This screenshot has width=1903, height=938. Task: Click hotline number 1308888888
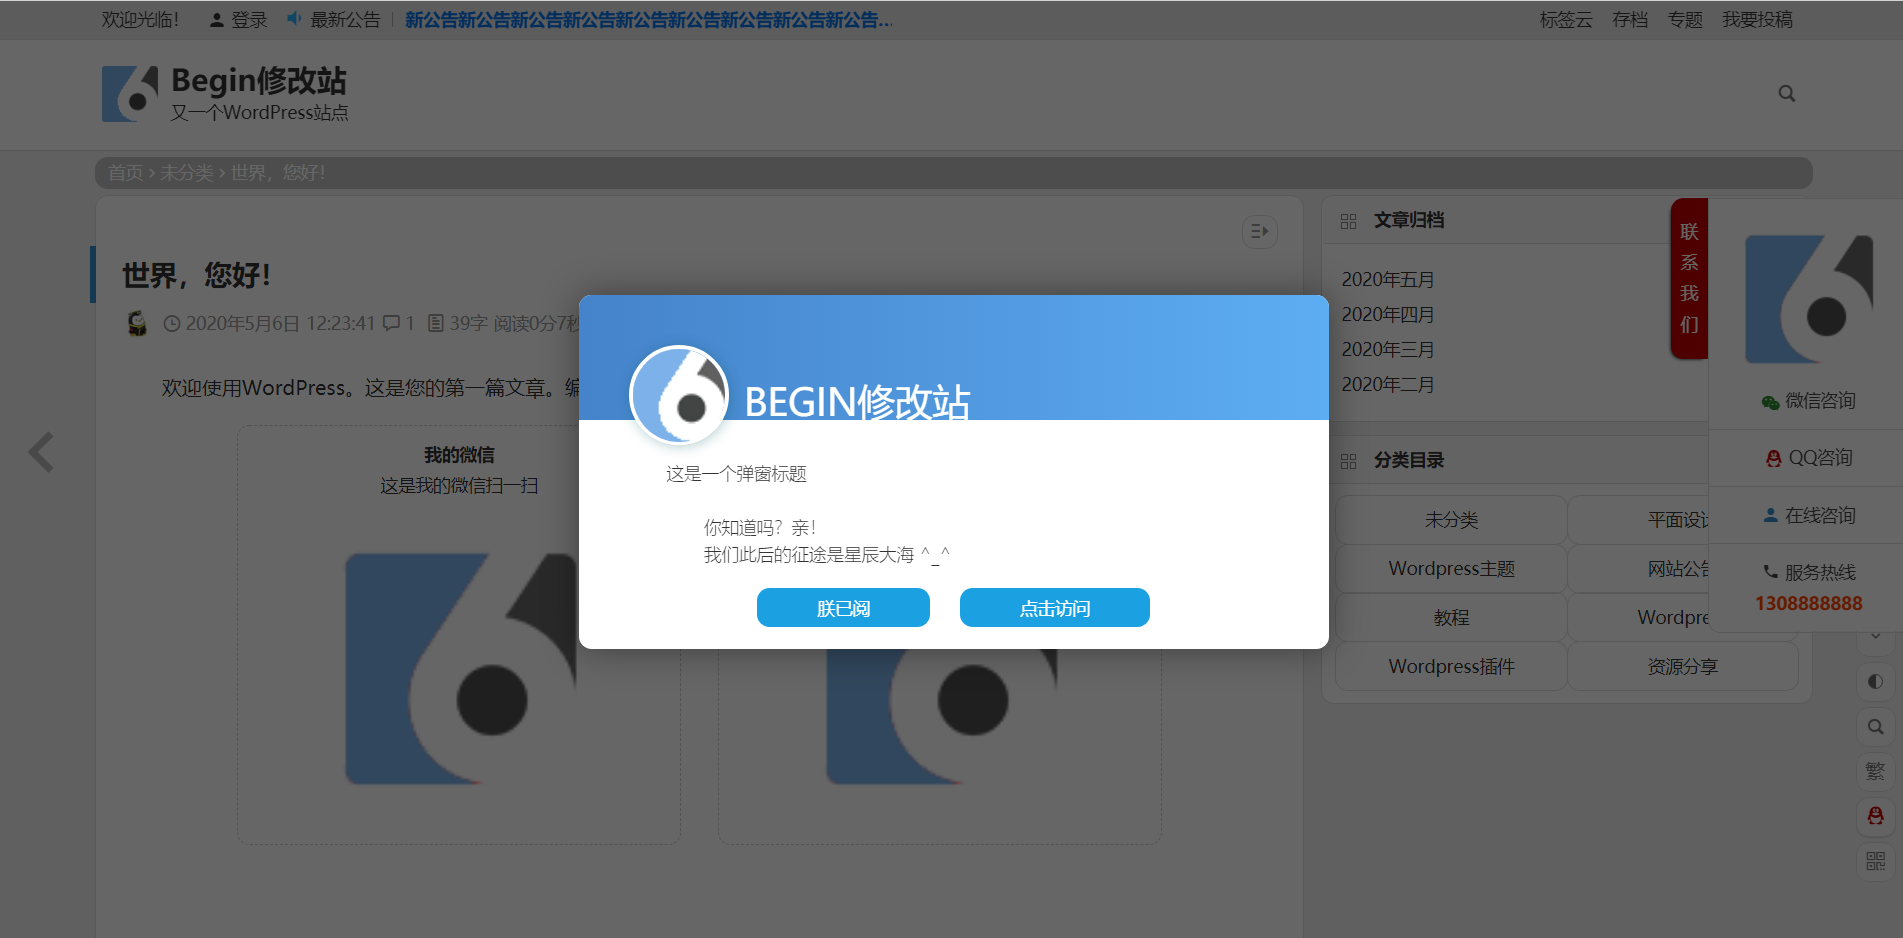click(1808, 603)
